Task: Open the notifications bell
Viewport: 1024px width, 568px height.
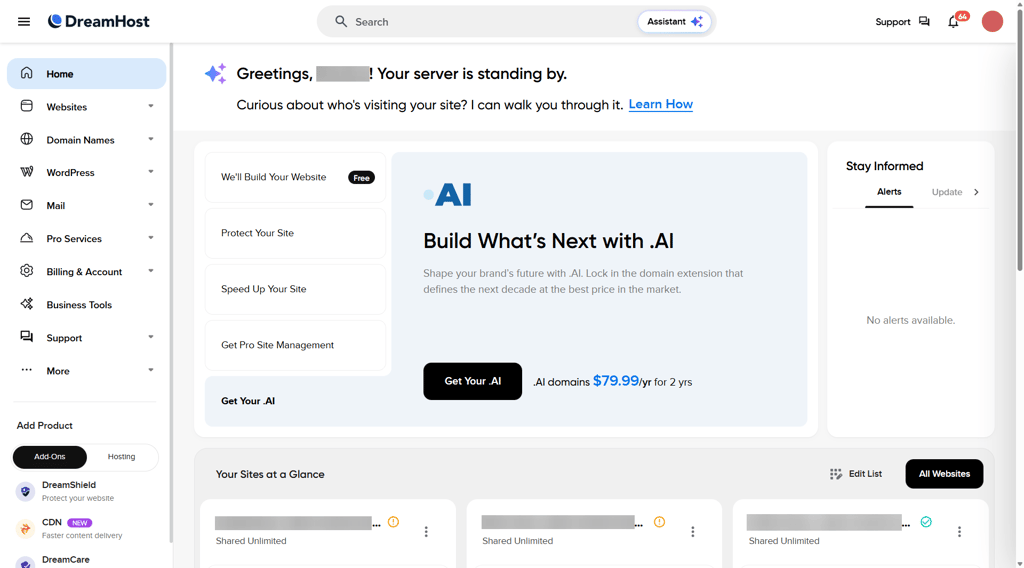Action: click(x=953, y=22)
